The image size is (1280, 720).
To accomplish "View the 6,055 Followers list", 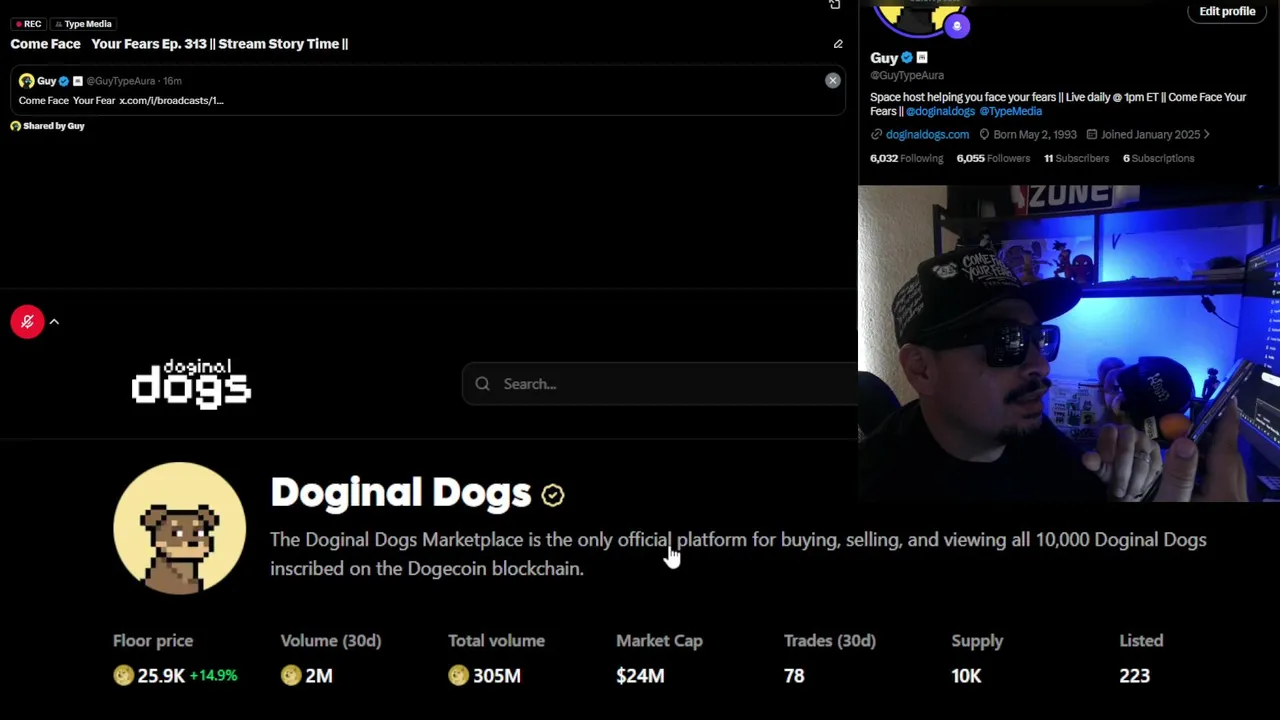I will [x=993, y=158].
